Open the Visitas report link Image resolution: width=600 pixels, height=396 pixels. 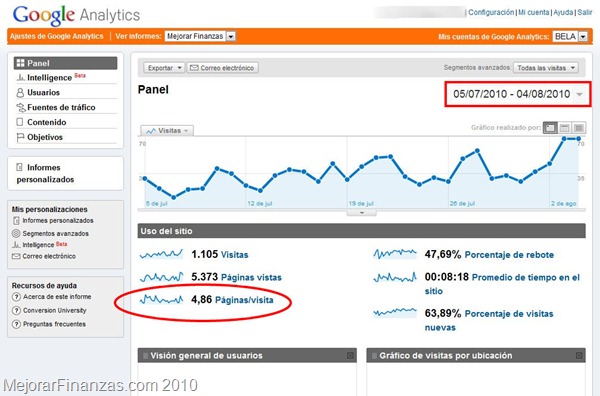tap(235, 254)
